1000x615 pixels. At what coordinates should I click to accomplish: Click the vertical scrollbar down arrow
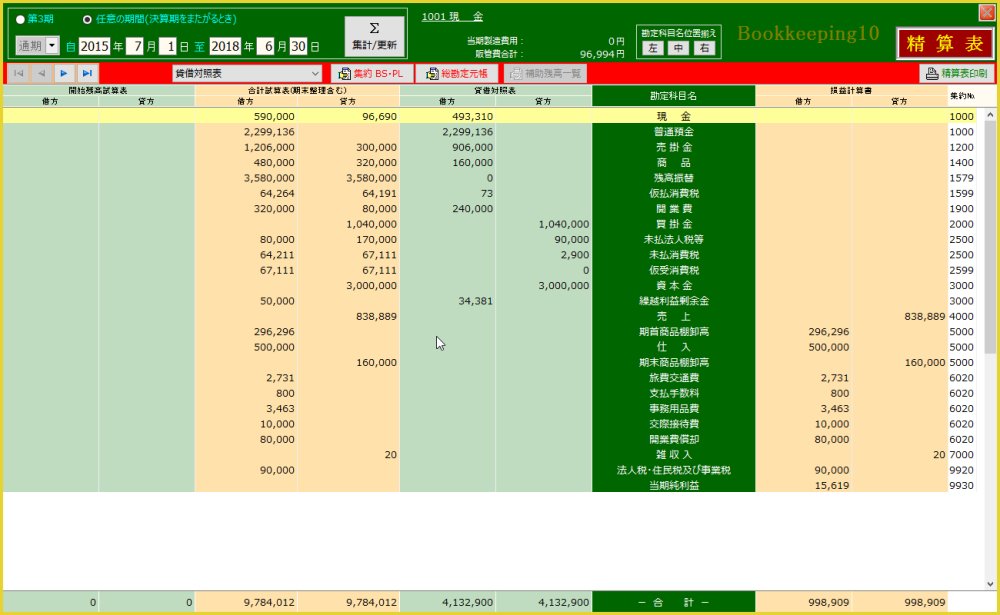point(990,583)
